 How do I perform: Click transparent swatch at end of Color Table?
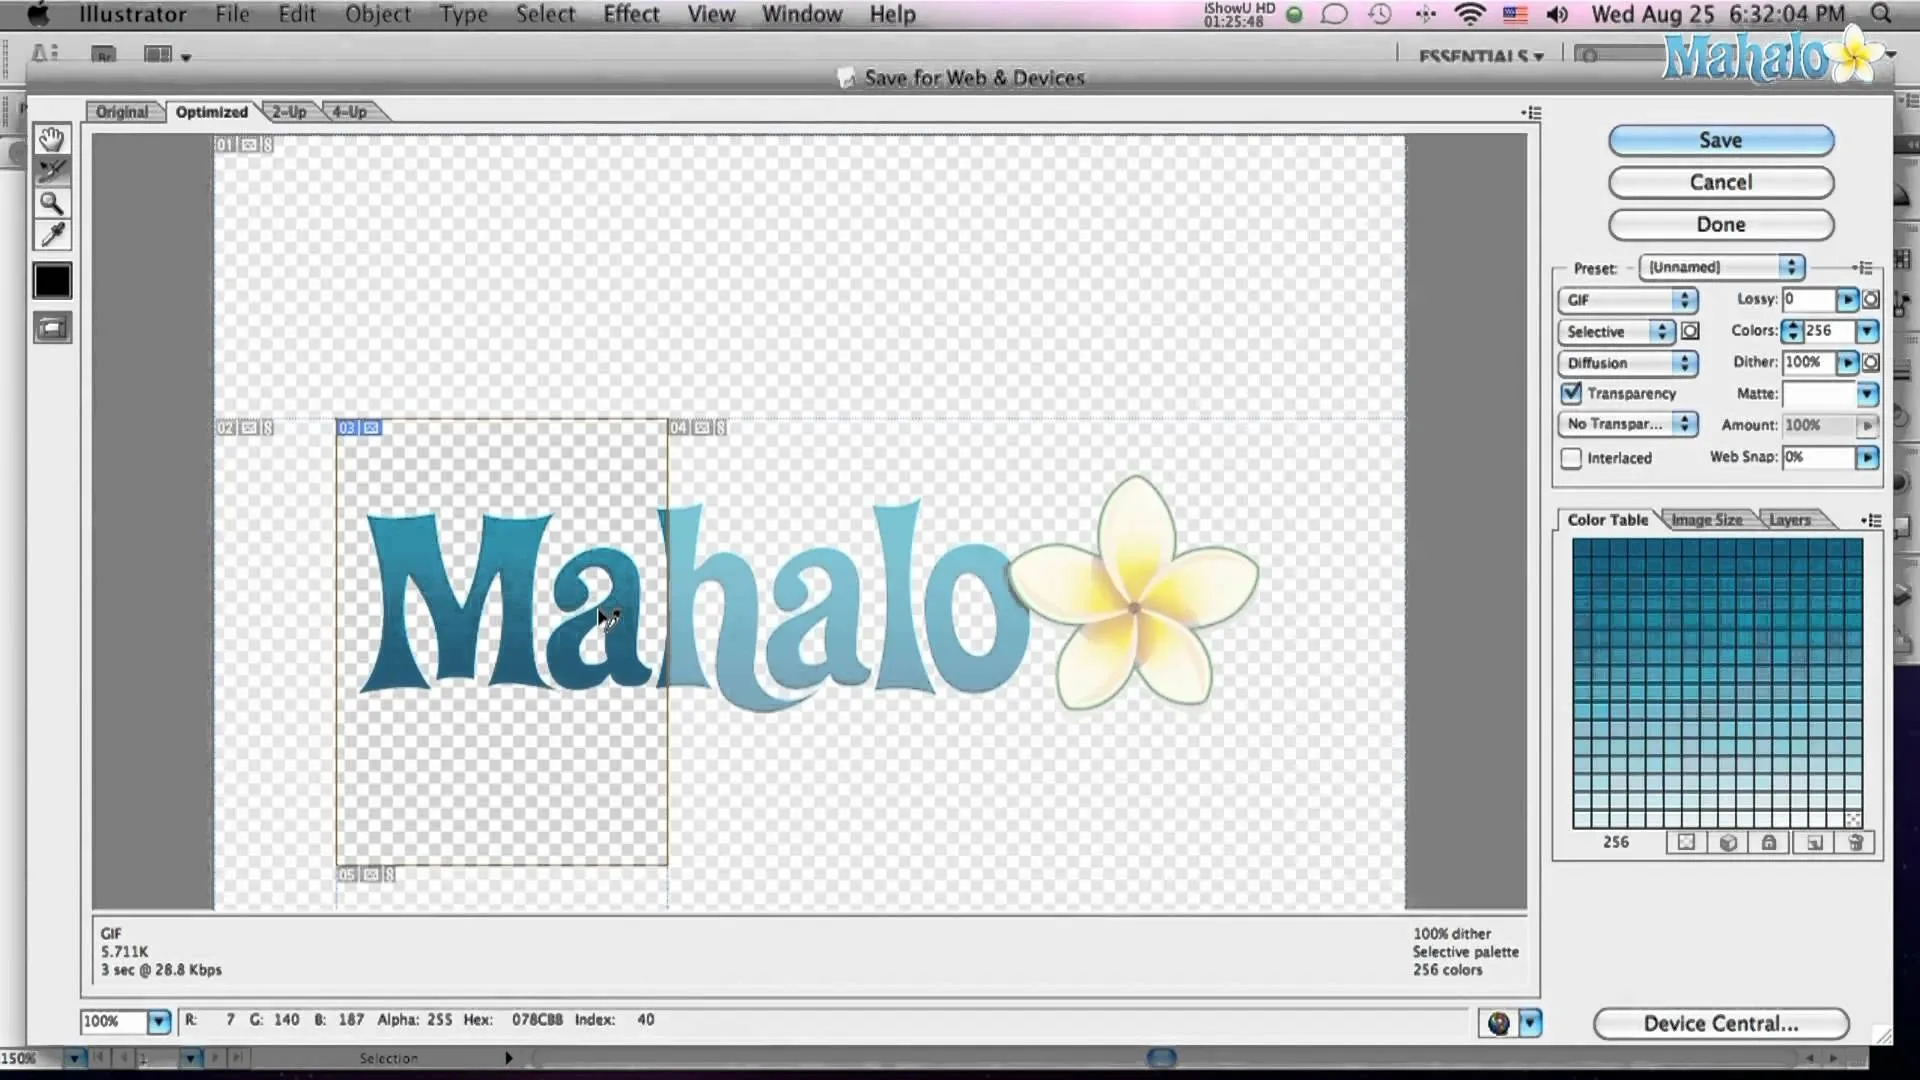click(x=1853, y=819)
